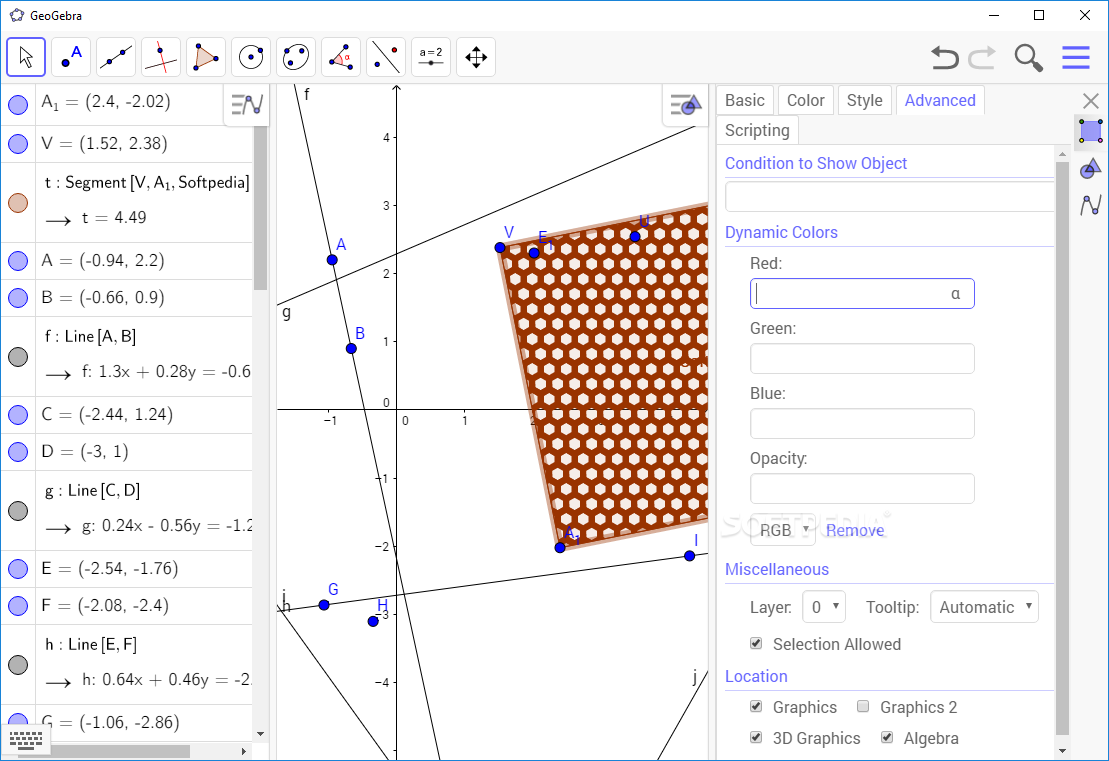Click the Undo arrow

pyautogui.click(x=944, y=57)
